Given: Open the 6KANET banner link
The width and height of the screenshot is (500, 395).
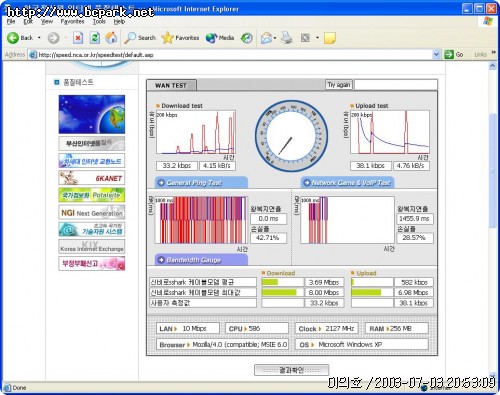Looking at the screenshot, I should tap(92, 178).
